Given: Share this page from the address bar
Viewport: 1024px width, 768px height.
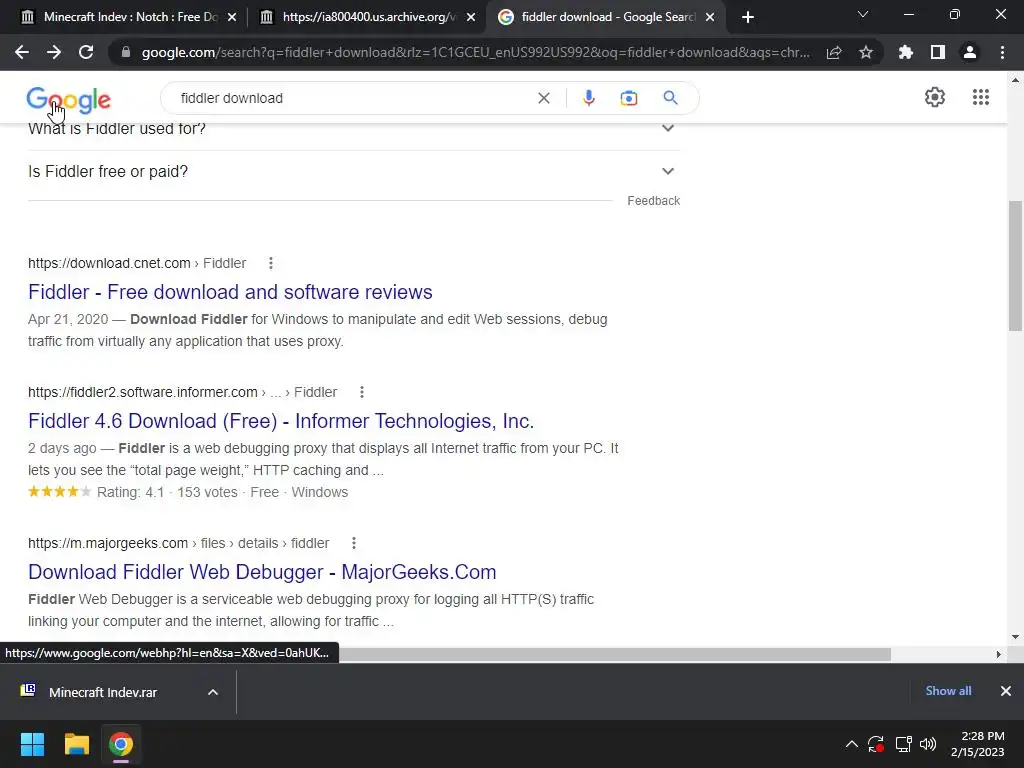Looking at the screenshot, I should pyautogui.click(x=834, y=52).
